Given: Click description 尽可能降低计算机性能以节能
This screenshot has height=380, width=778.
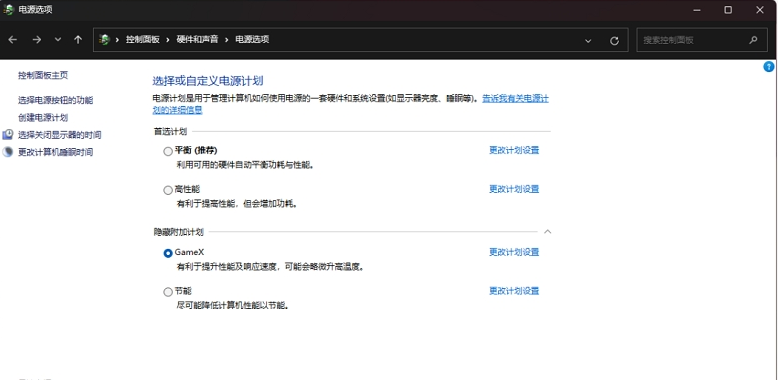Looking at the screenshot, I should click(233, 305).
